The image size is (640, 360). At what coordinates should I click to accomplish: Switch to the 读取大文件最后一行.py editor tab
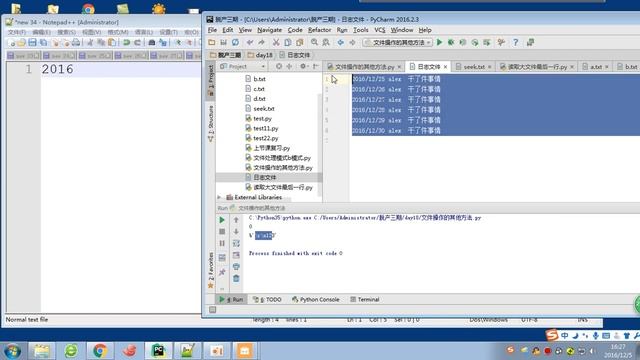point(537,67)
